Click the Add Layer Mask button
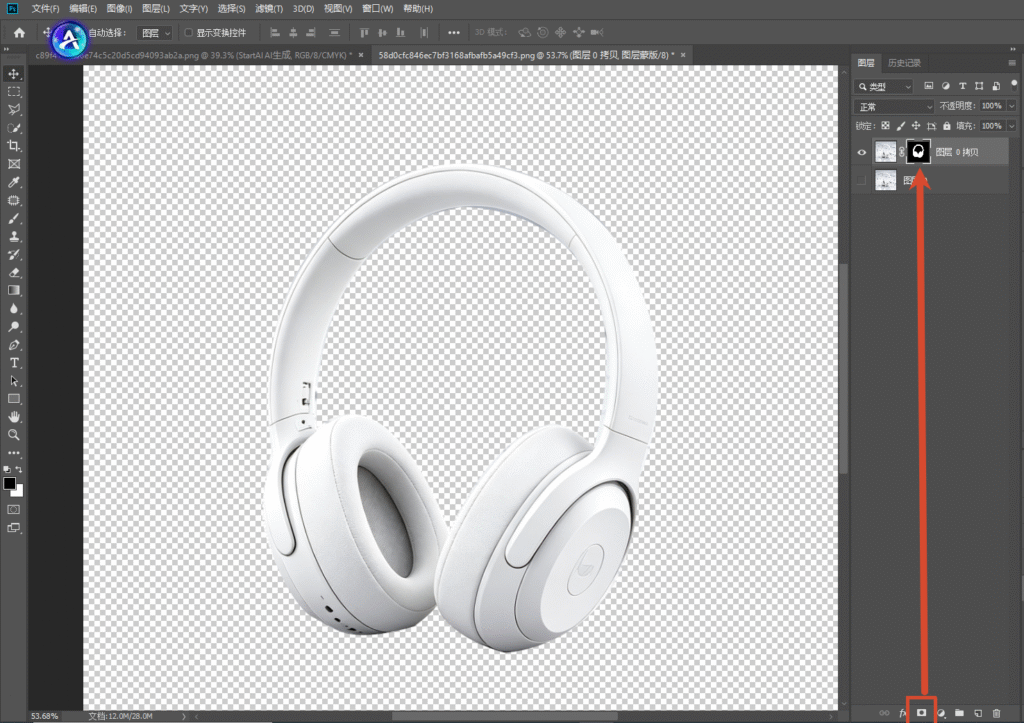 point(921,713)
